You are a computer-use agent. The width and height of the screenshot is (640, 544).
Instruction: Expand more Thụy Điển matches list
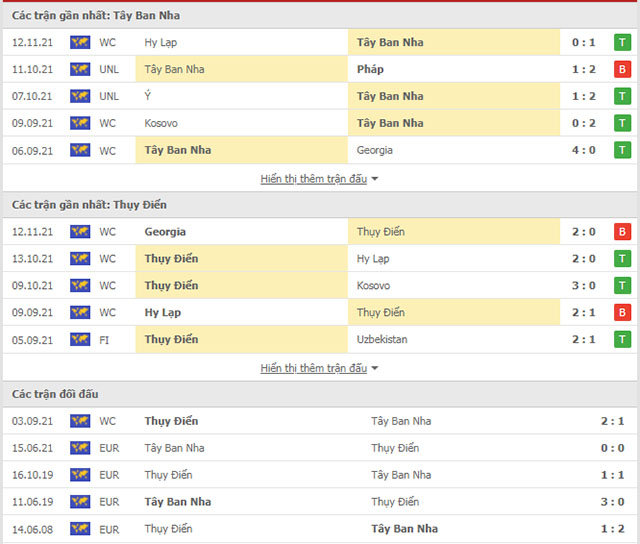click(319, 368)
